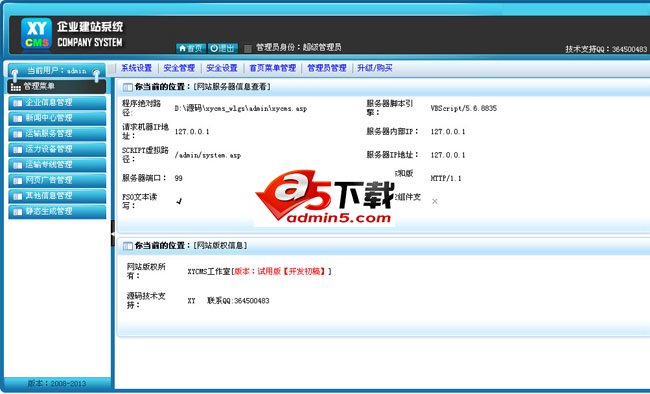Click the 管理菜单 header icon
This screenshot has height=394, width=650.
(16, 87)
